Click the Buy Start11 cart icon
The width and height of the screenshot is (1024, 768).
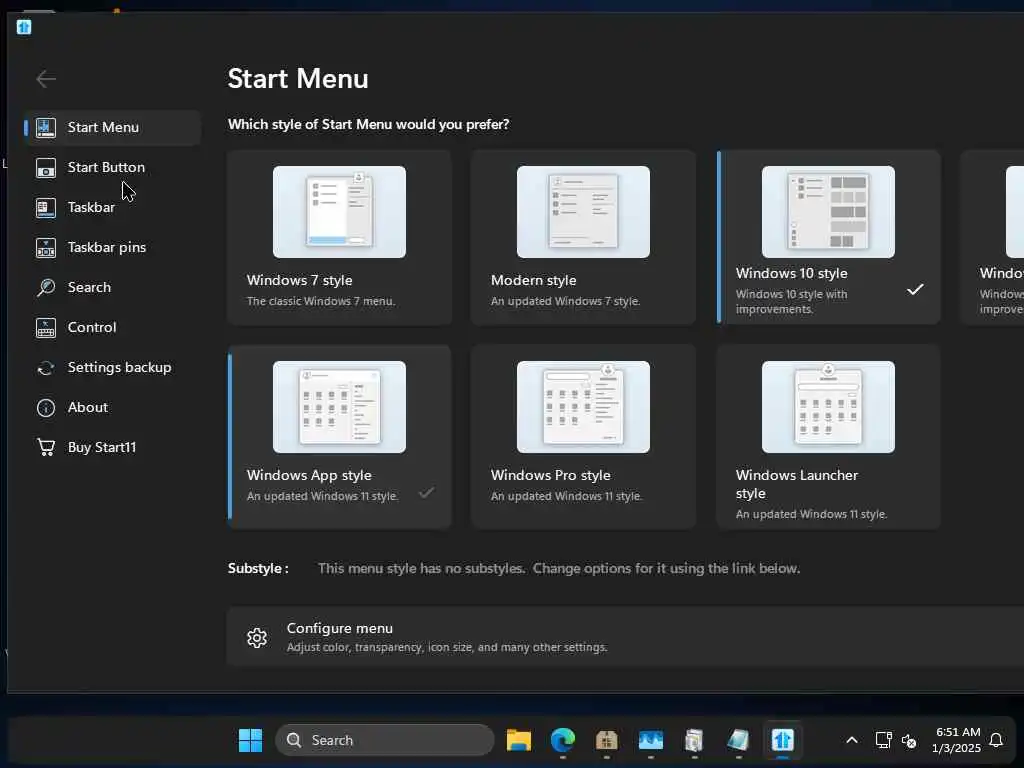point(46,447)
